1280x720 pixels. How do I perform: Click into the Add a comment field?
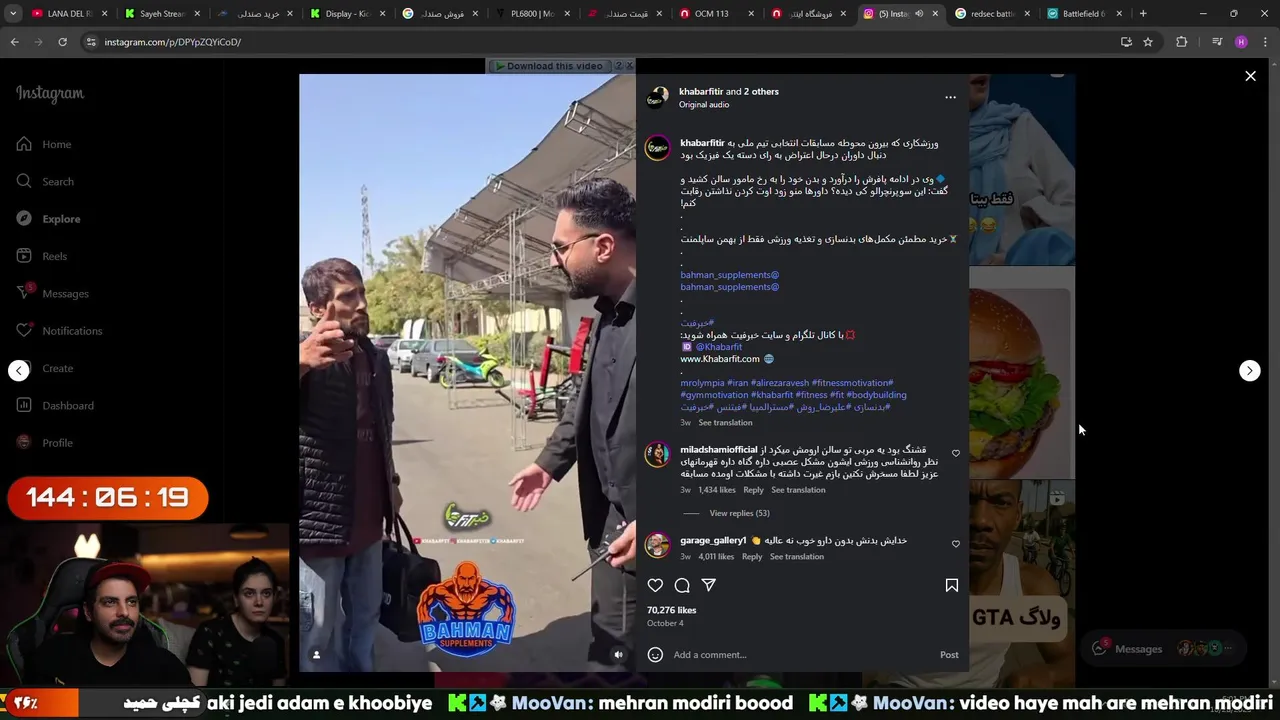pos(800,655)
